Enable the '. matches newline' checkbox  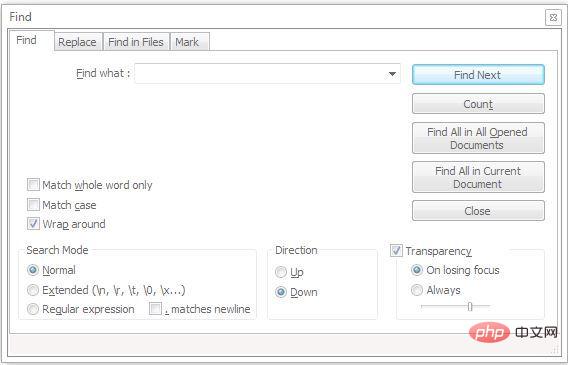[155, 309]
